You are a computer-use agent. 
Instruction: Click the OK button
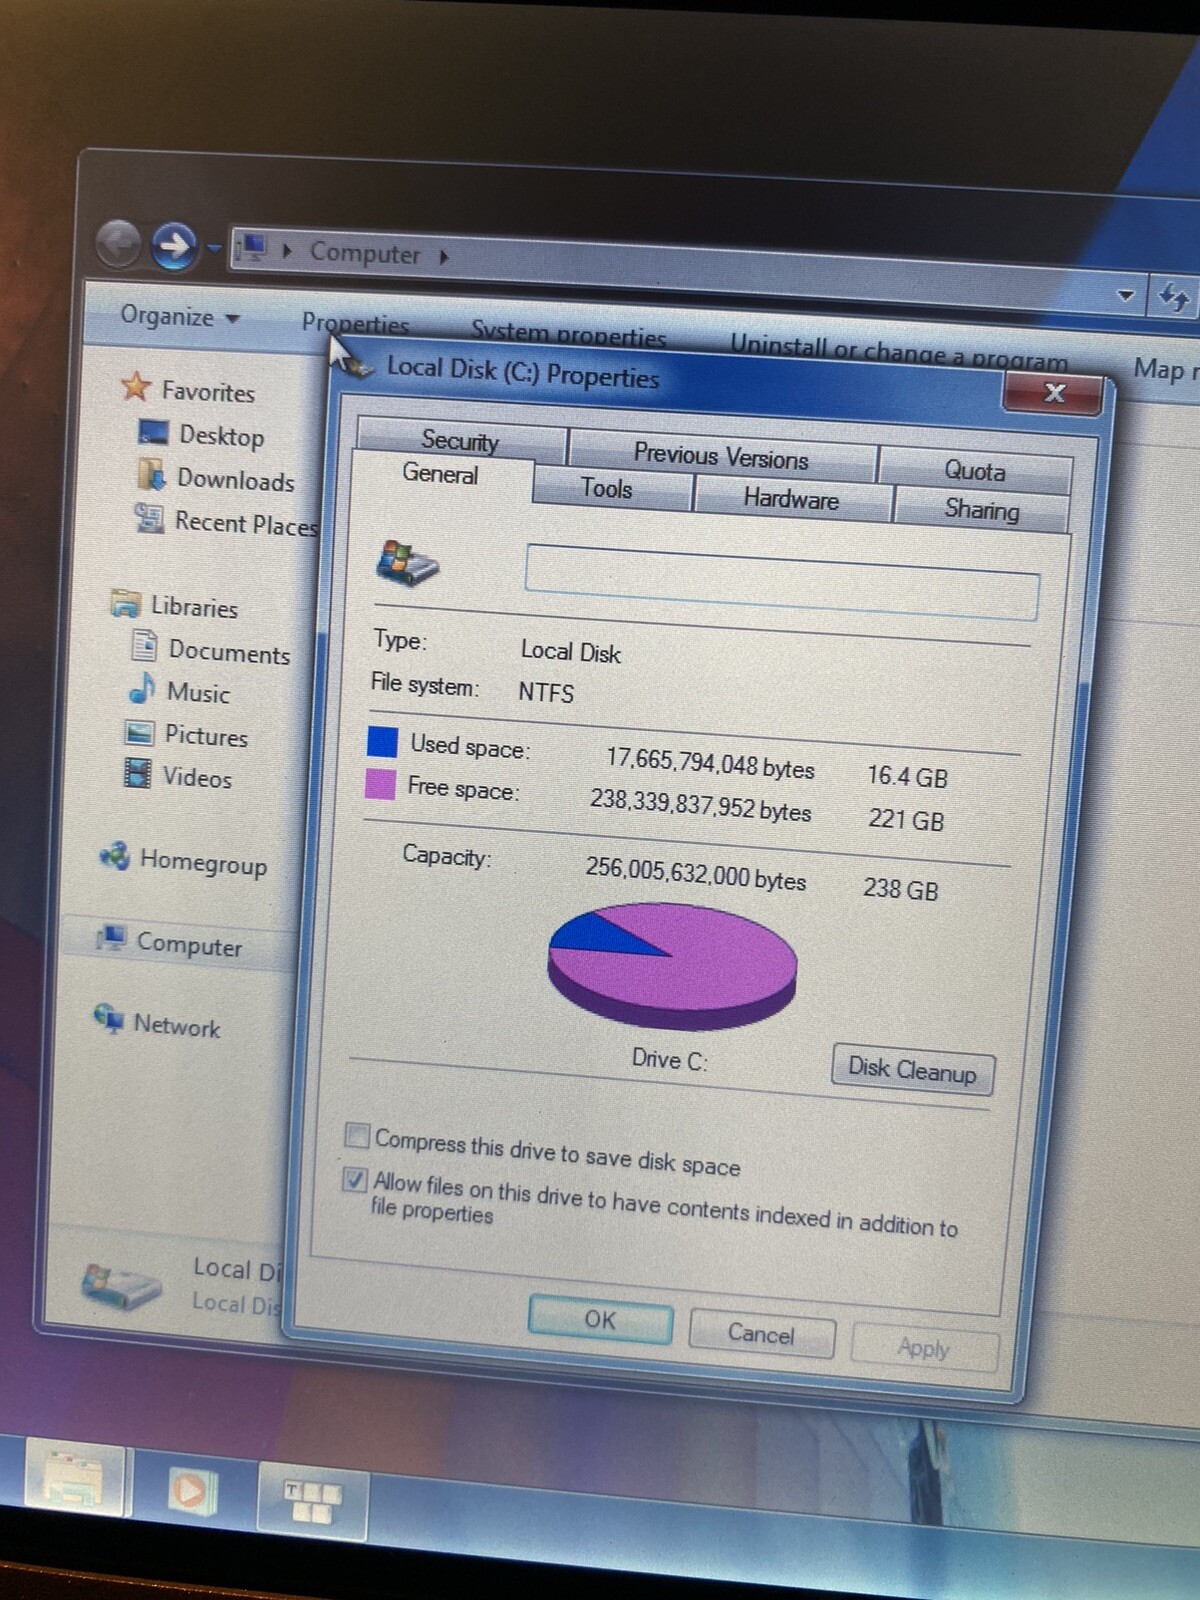click(x=600, y=1320)
